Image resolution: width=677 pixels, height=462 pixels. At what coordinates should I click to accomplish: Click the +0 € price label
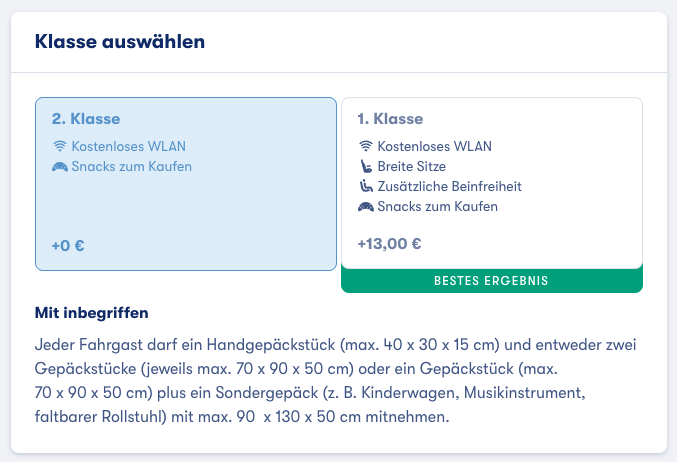tap(68, 245)
